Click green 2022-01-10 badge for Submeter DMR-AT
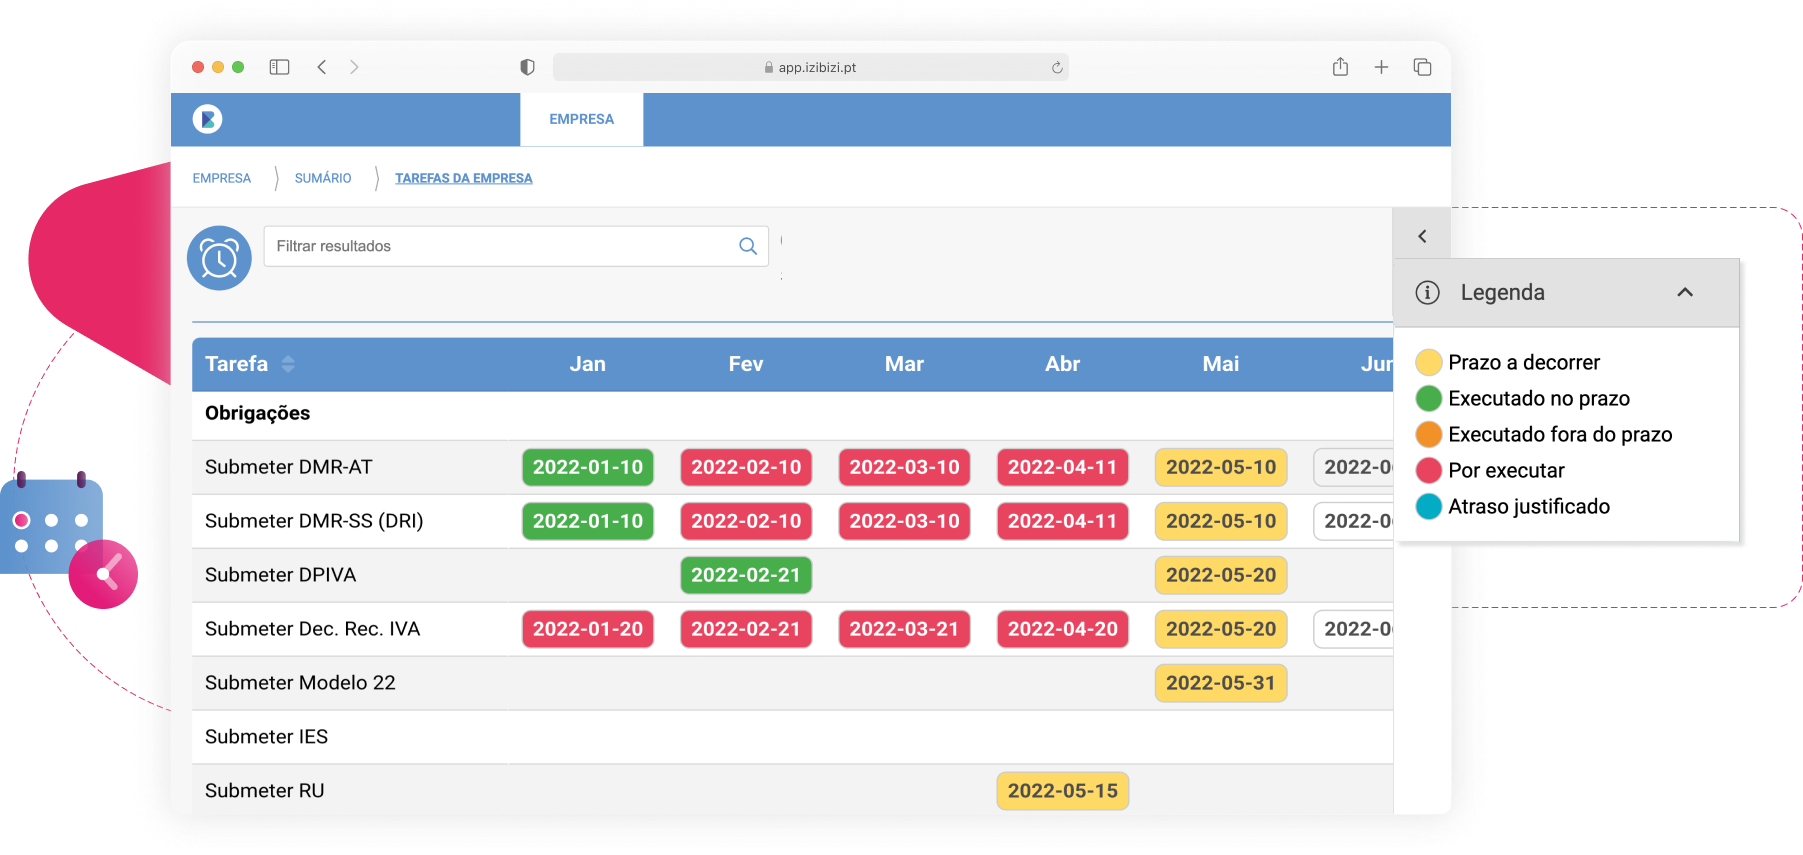Viewport: 1803px width, 855px height. point(587,467)
